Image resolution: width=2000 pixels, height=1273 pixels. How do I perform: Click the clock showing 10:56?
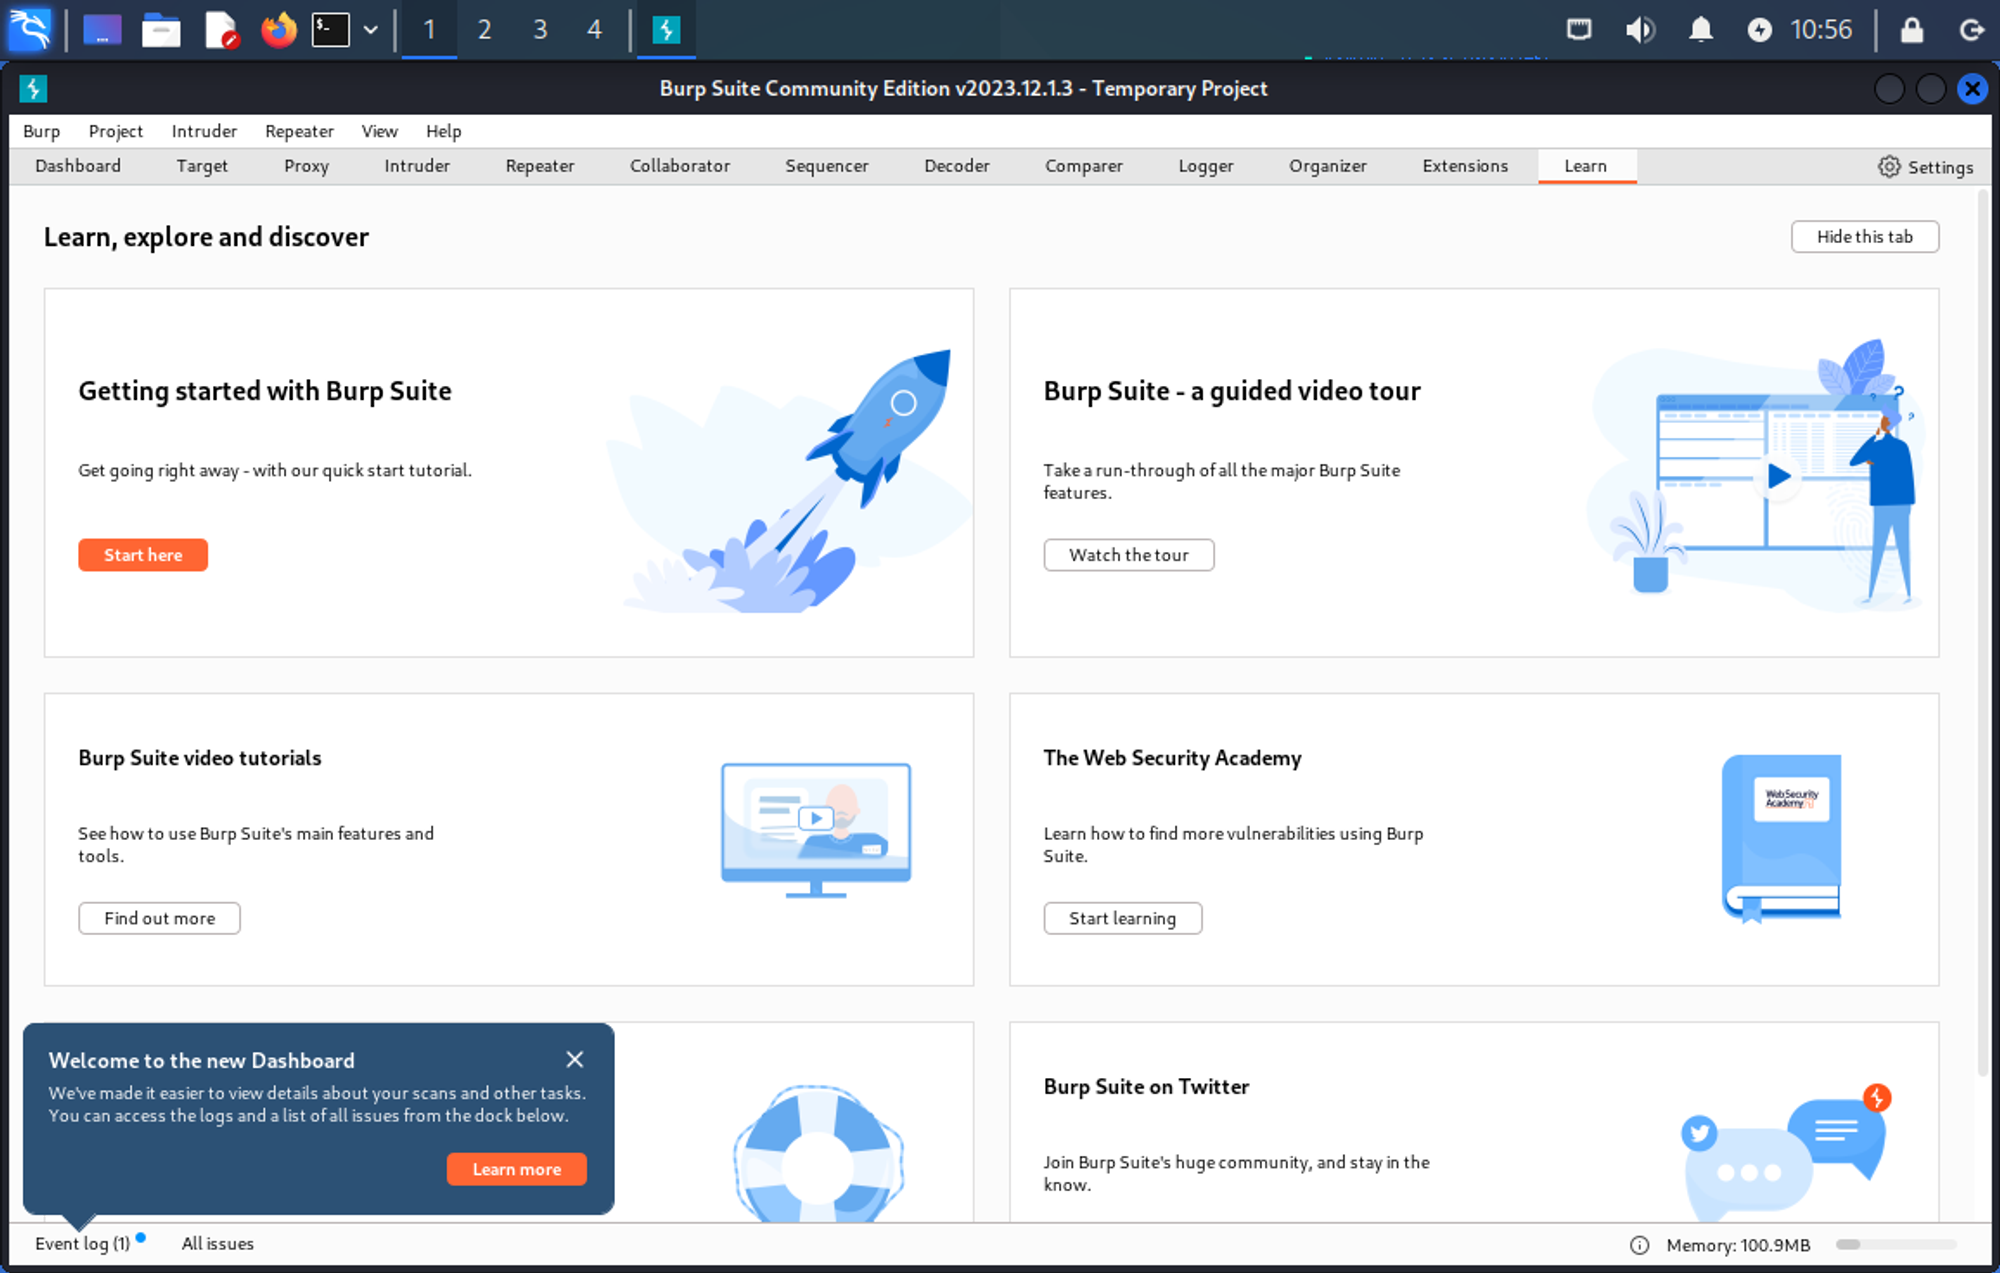(1821, 30)
